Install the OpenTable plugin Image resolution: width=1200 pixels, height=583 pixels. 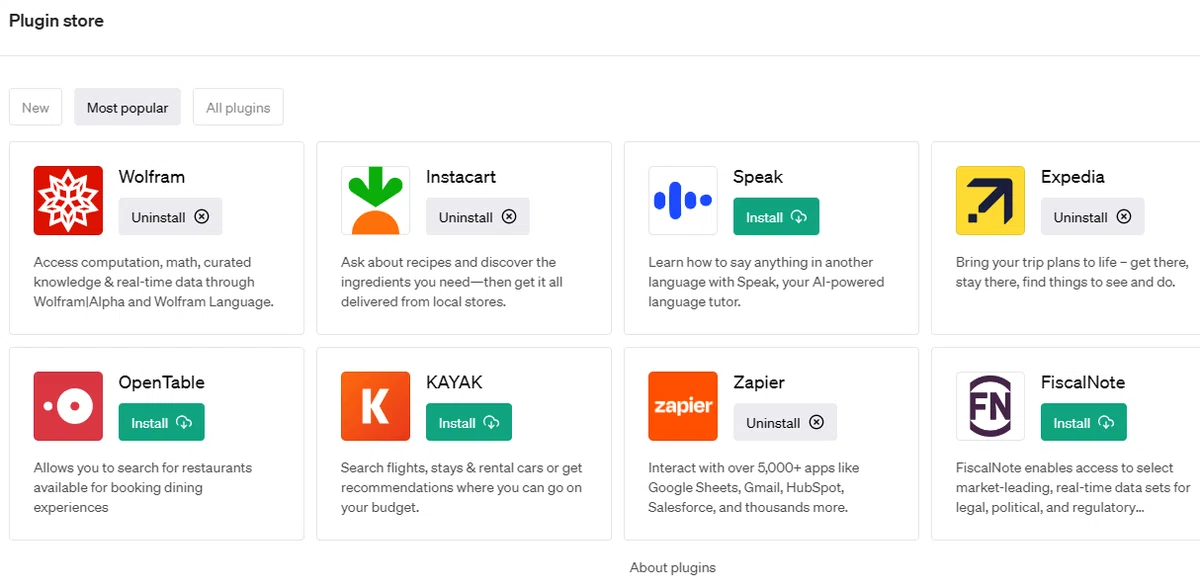[161, 422]
